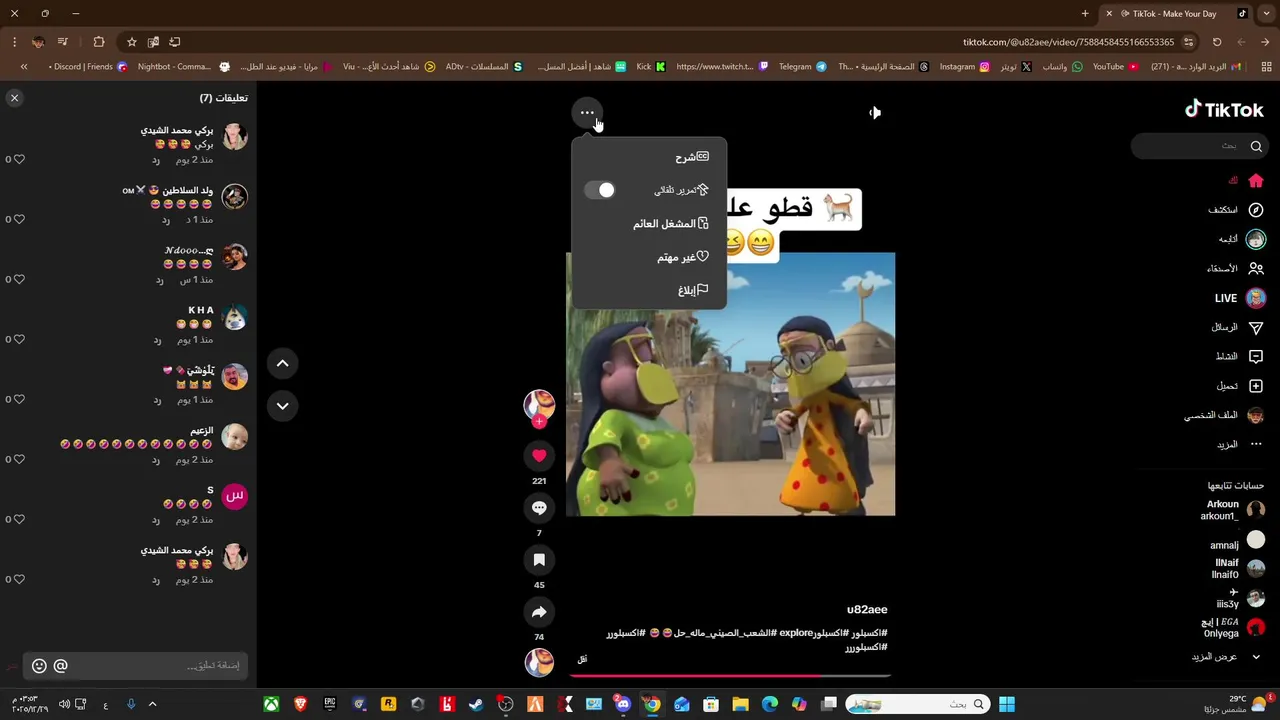Reload the page in browser toolbar
Image resolution: width=1280 pixels, height=720 pixels.
1217,42
